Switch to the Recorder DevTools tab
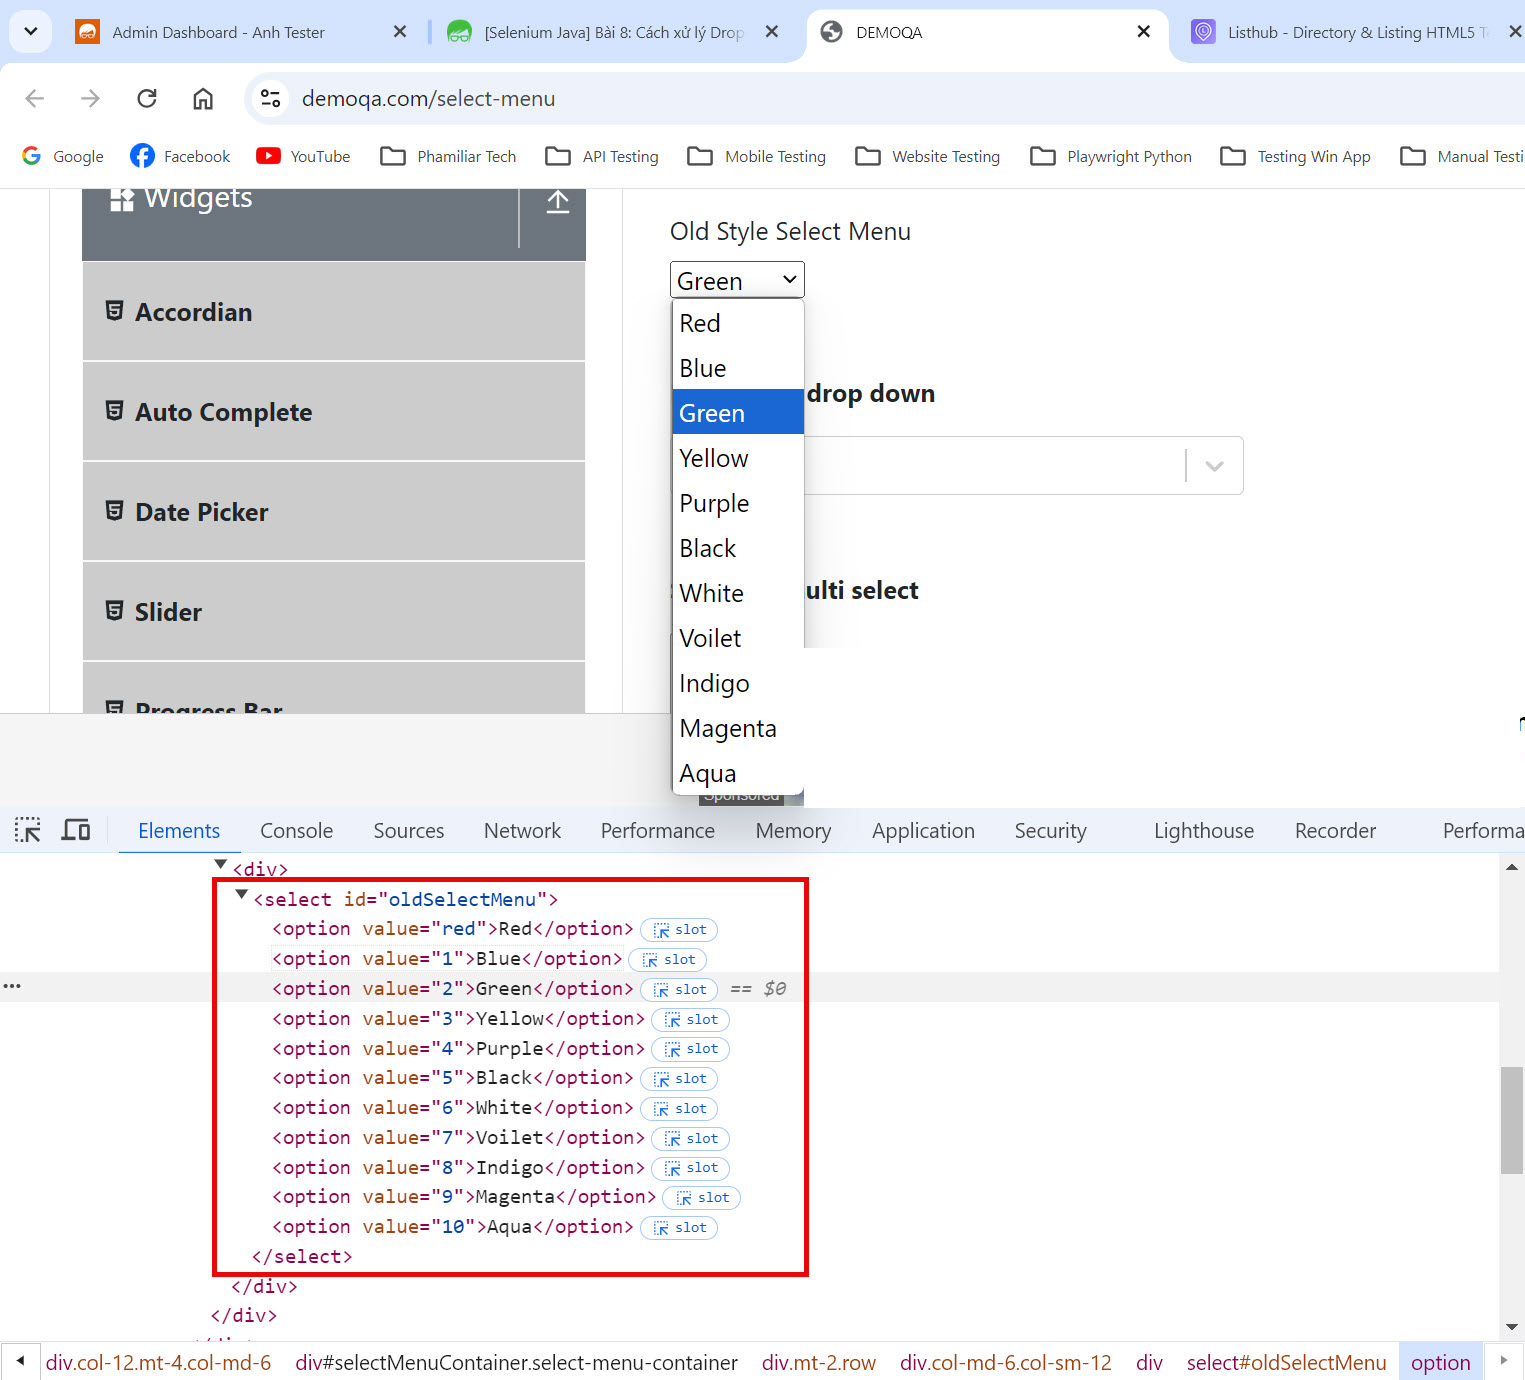This screenshot has height=1380, width=1525. pyautogui.click(x=1335, y=831)
